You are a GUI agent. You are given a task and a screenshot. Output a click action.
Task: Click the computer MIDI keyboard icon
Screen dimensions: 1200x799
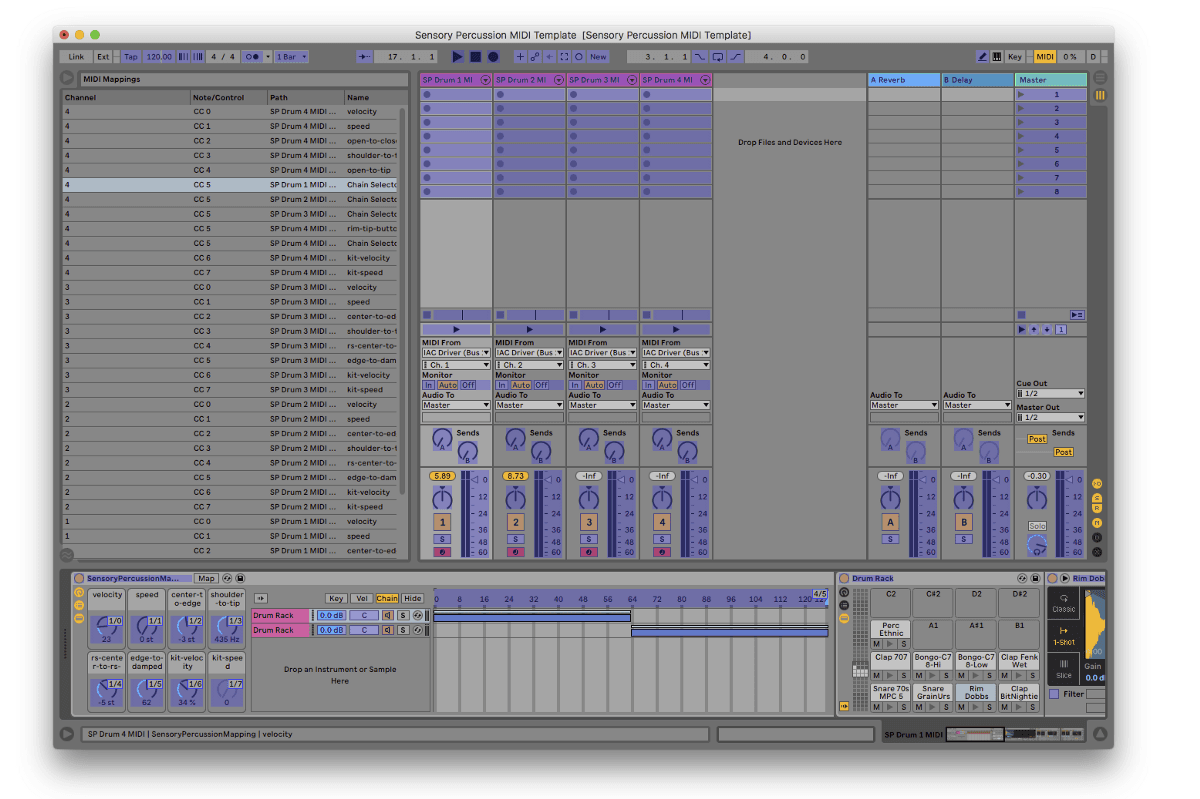(x=997, y=56)
